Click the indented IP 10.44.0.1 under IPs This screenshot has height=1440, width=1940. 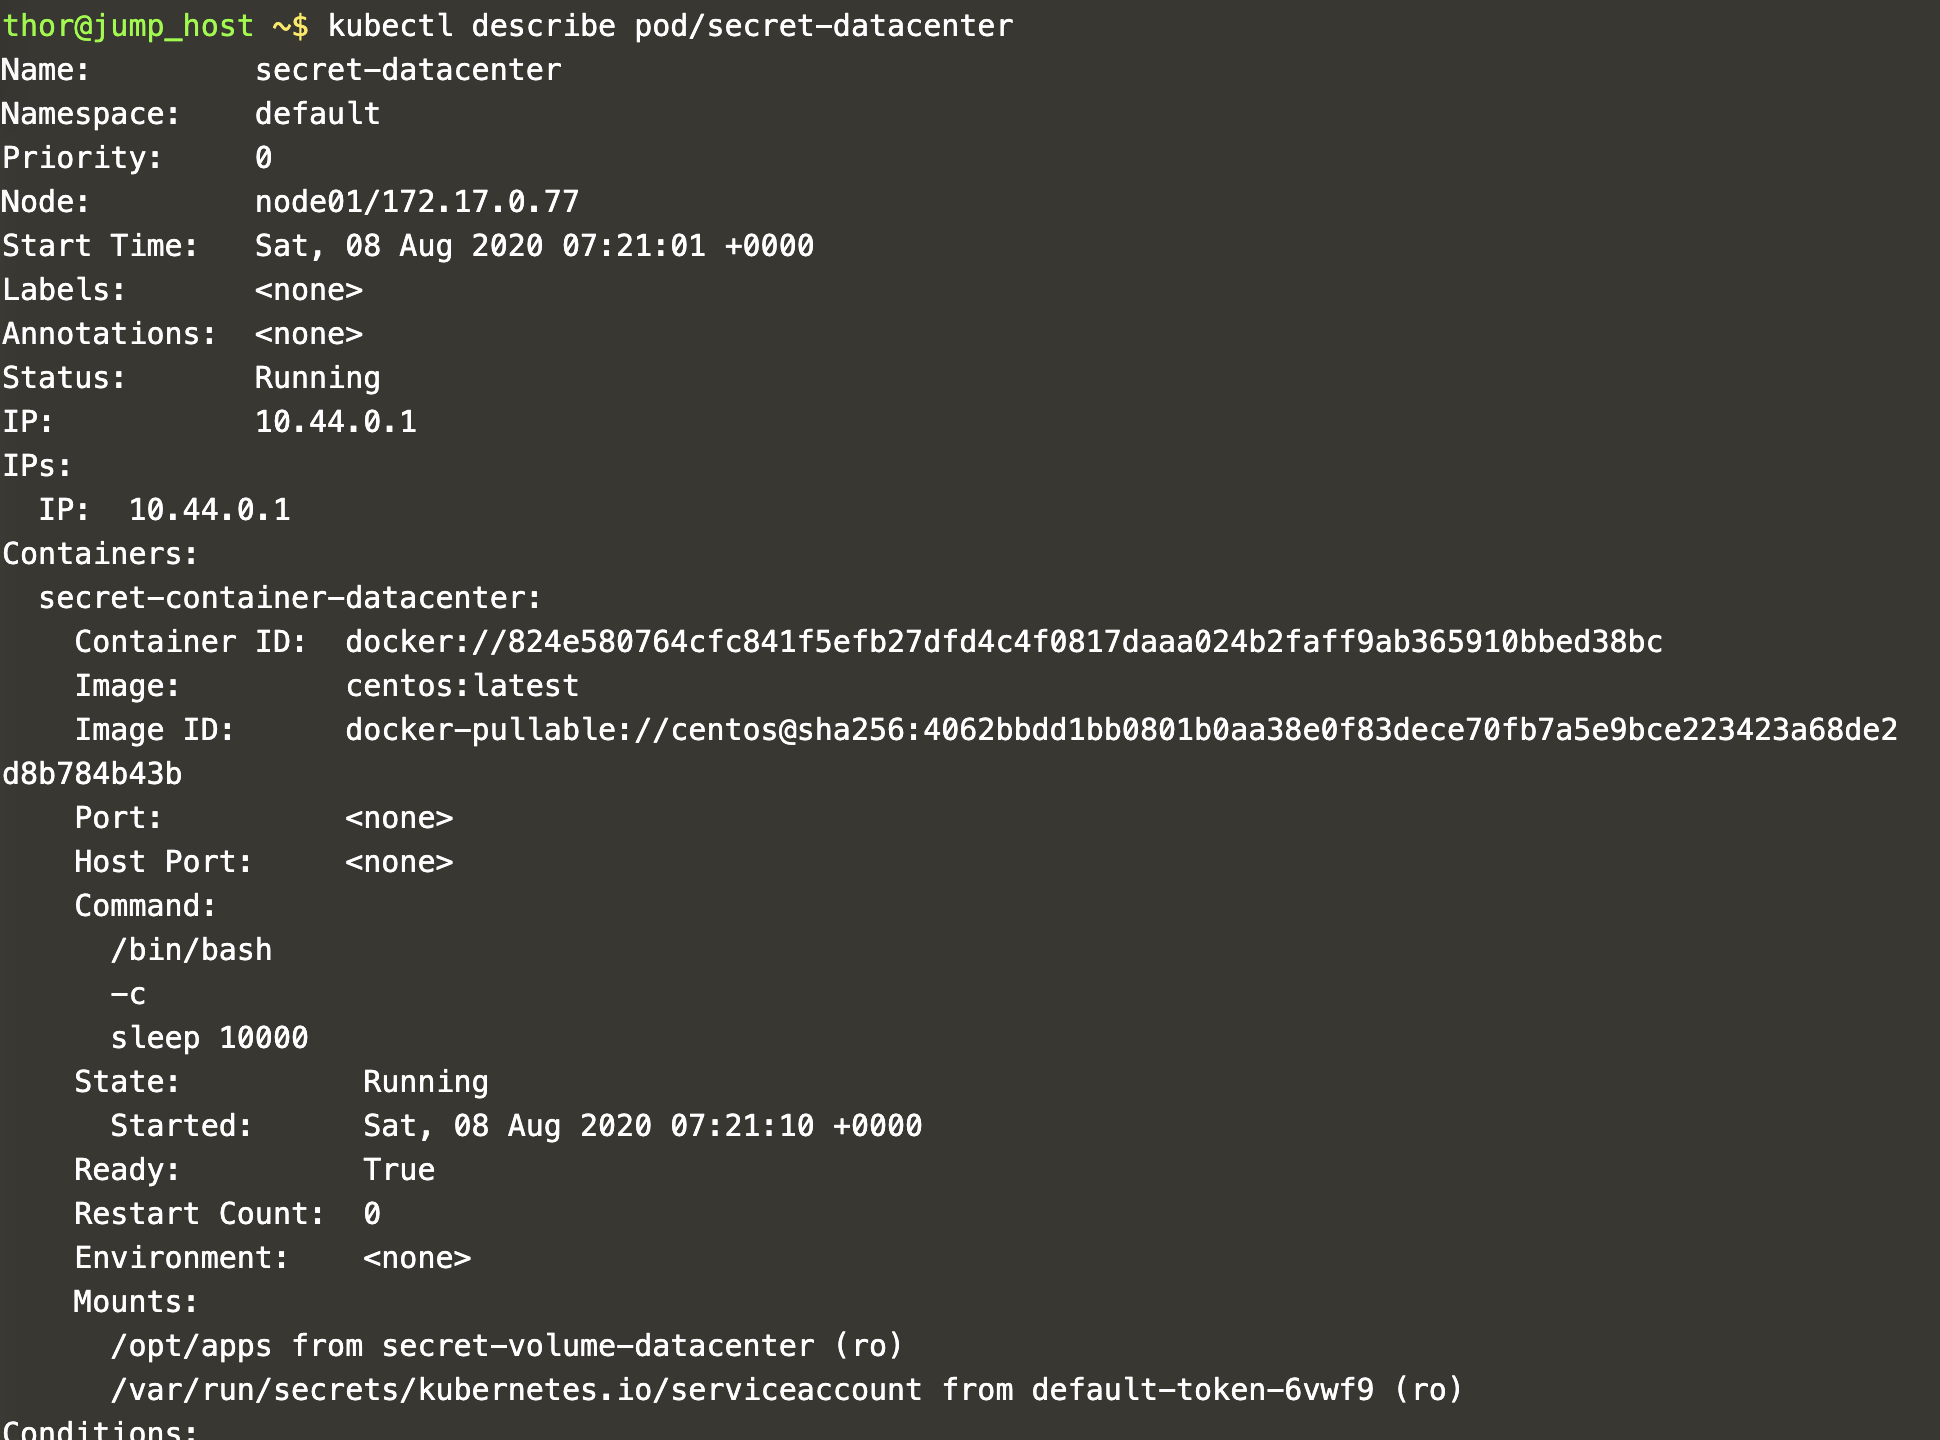point(209,510)
